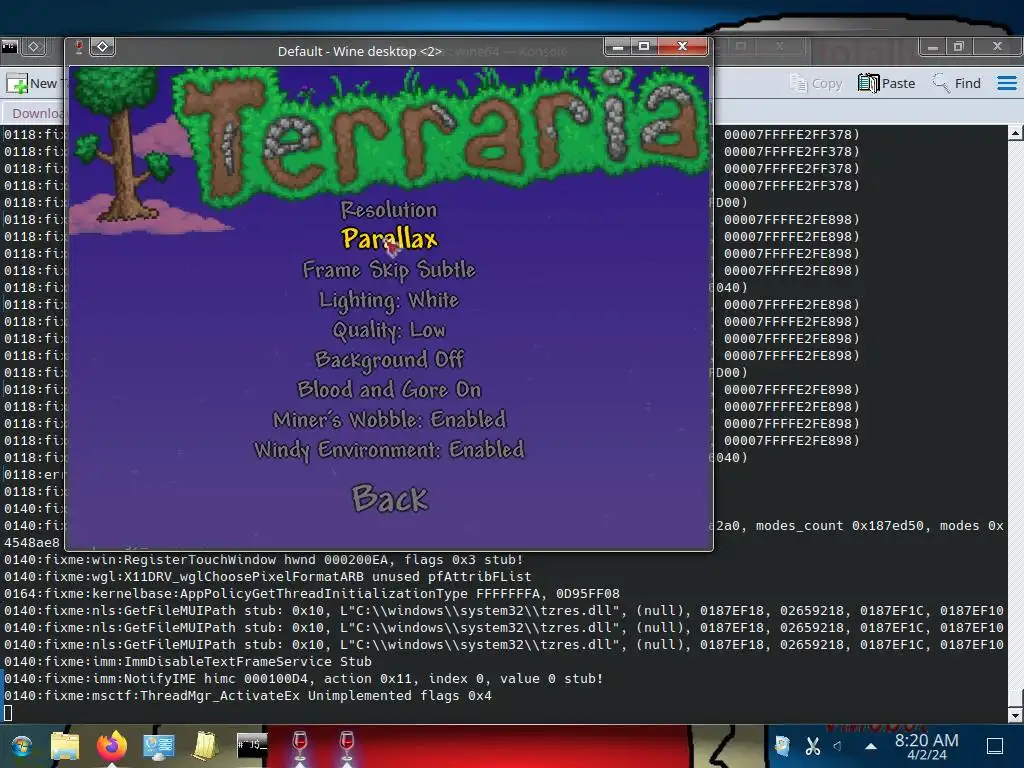Switch to the first Wine glass taskbar entry
1024x768 pixels.
pos(300,746)
